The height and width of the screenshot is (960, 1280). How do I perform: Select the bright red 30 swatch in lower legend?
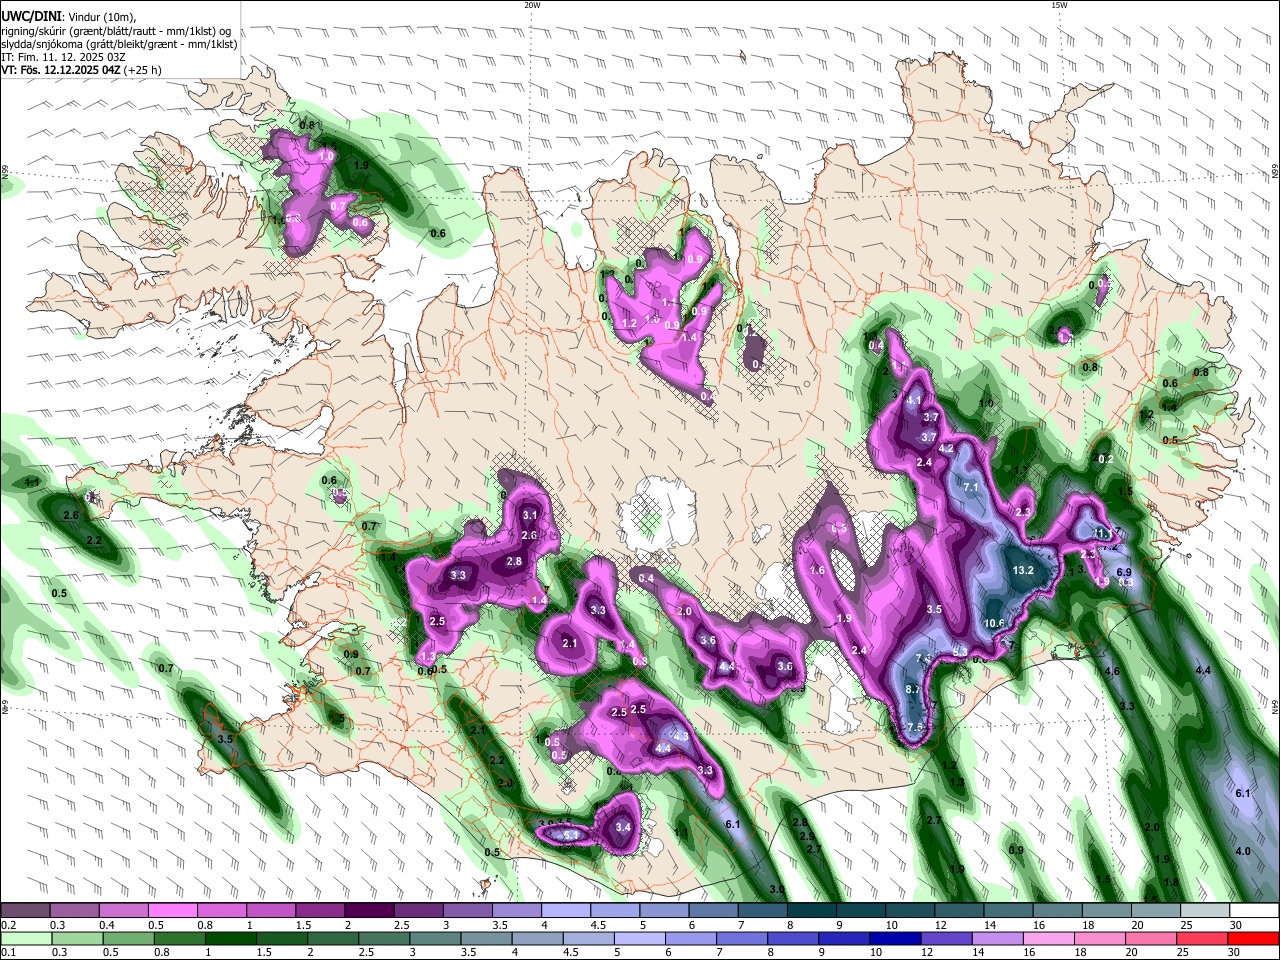[x=1255, y=938]
